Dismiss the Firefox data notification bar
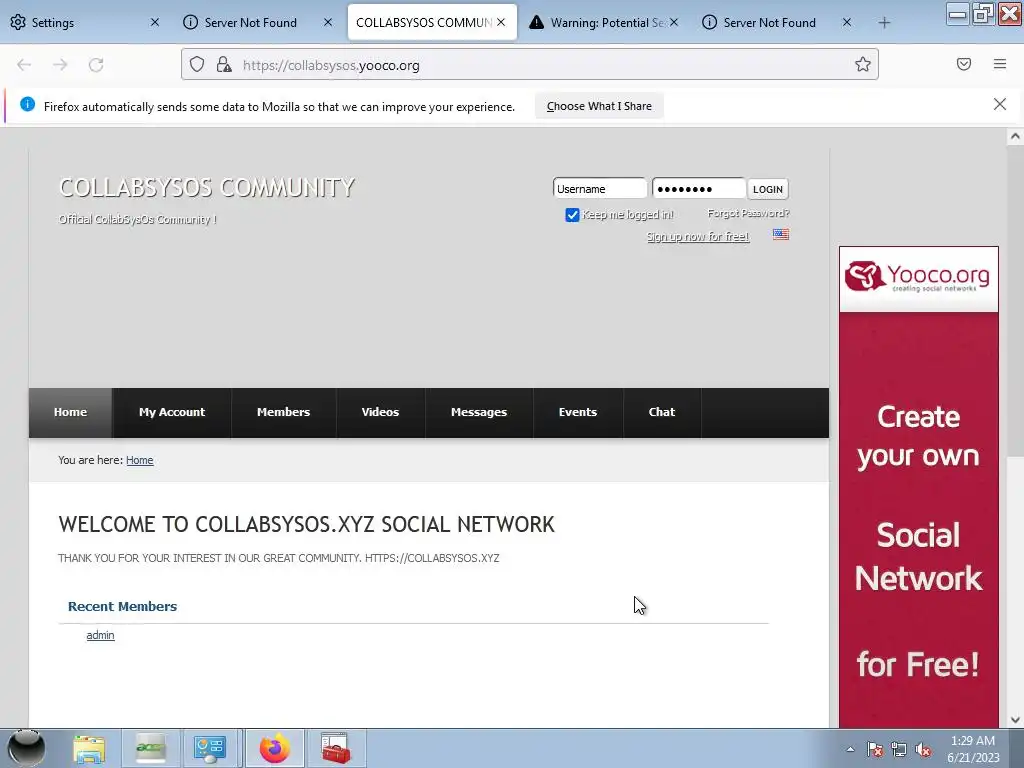This screenshot has height=768, width=1024. (x=1000, y=104)
